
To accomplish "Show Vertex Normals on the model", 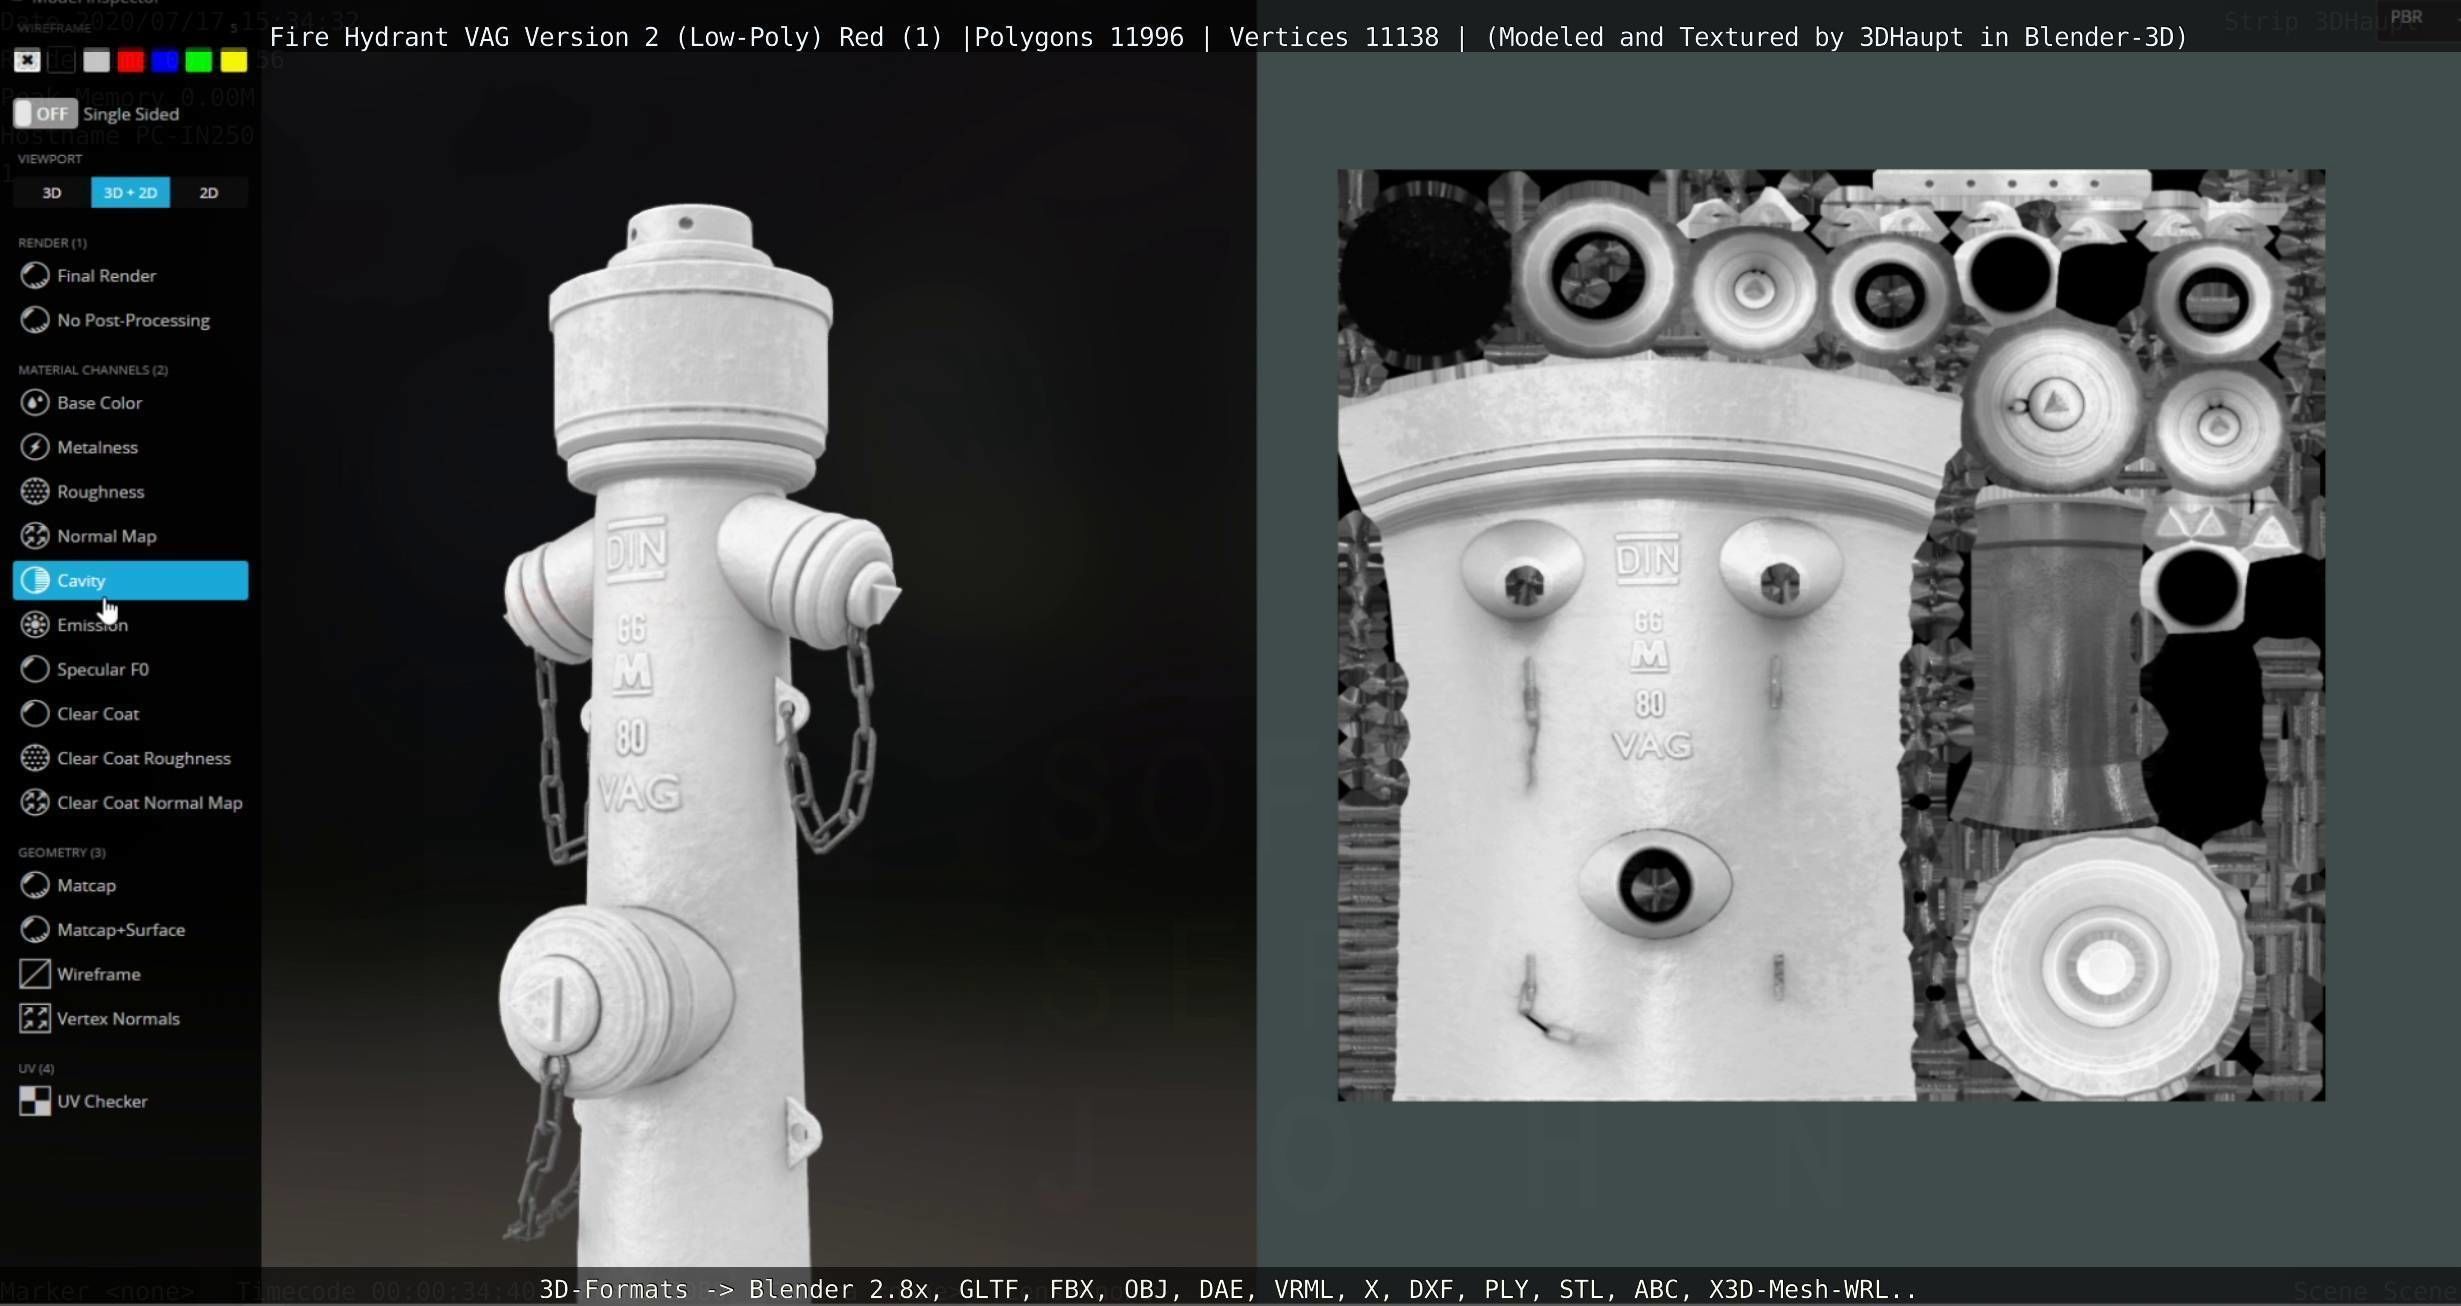I will [x=100, y=1019].
